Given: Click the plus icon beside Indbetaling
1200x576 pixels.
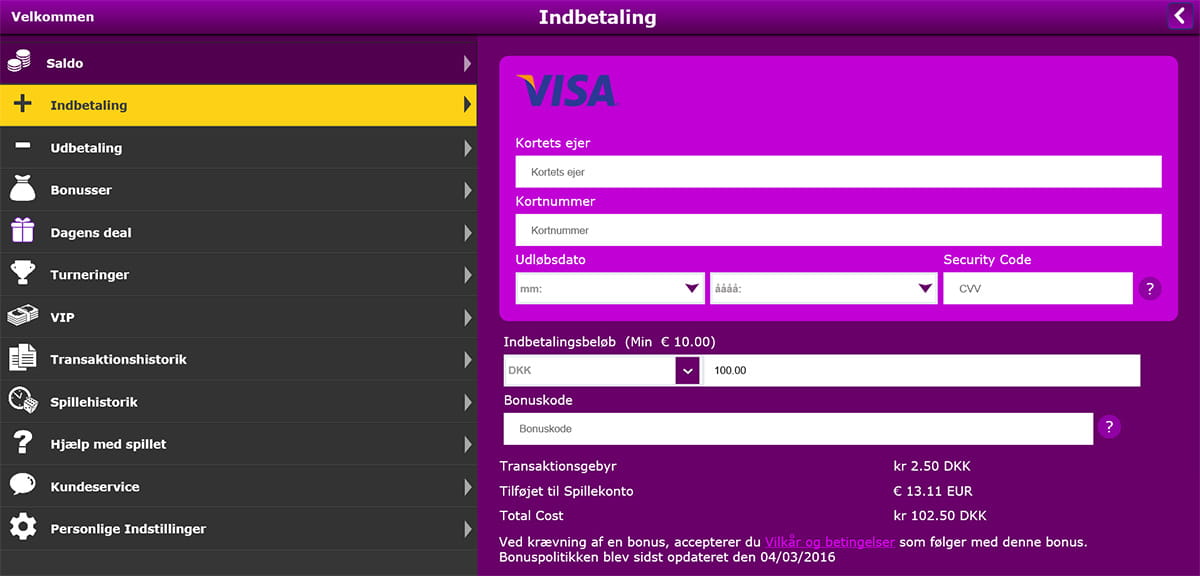Looking at the screenshot, I should click(x=22, y=104).
